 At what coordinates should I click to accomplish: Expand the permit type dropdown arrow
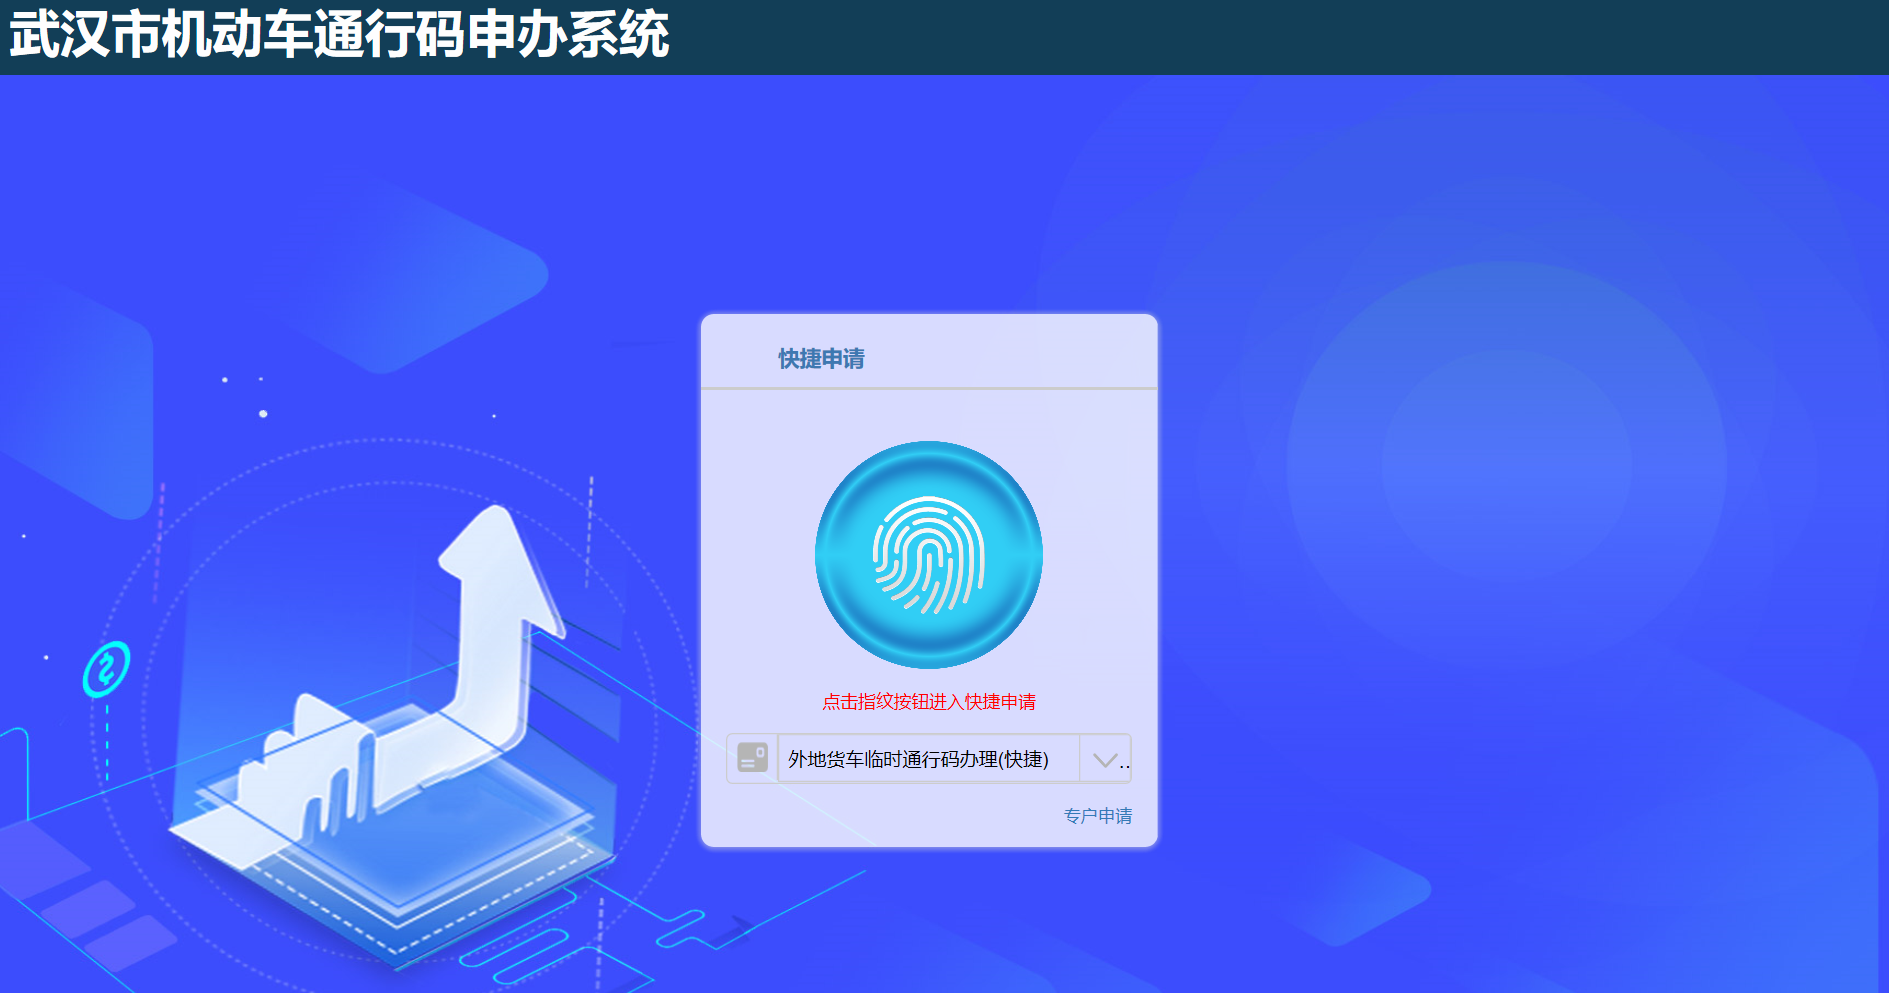click(x=1105, y=760)
